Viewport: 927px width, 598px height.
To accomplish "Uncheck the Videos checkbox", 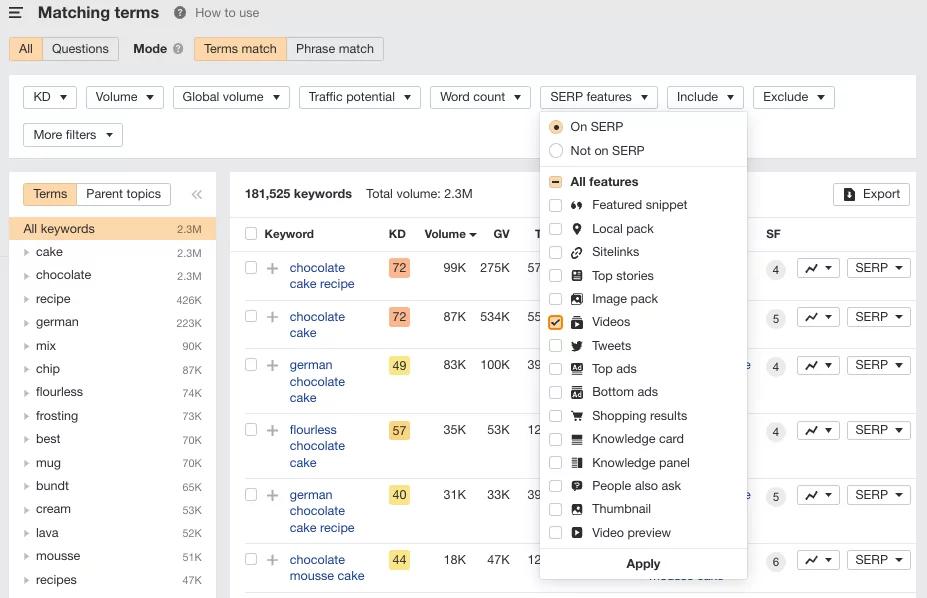I will 556,322.
